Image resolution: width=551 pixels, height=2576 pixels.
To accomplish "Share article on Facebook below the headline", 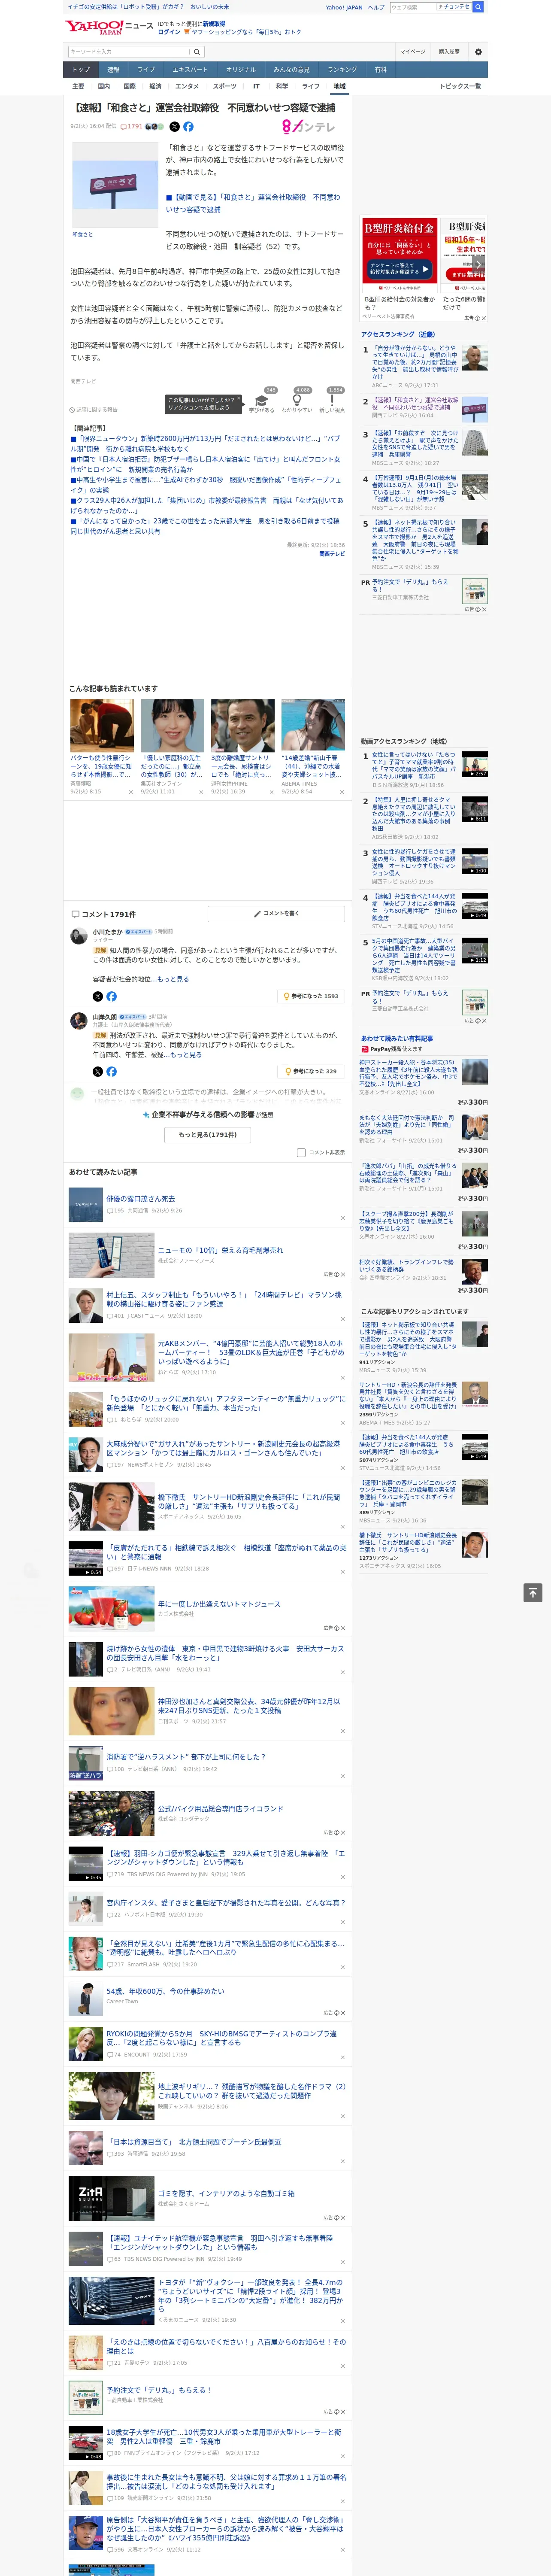I will click(x=188, y=127).
